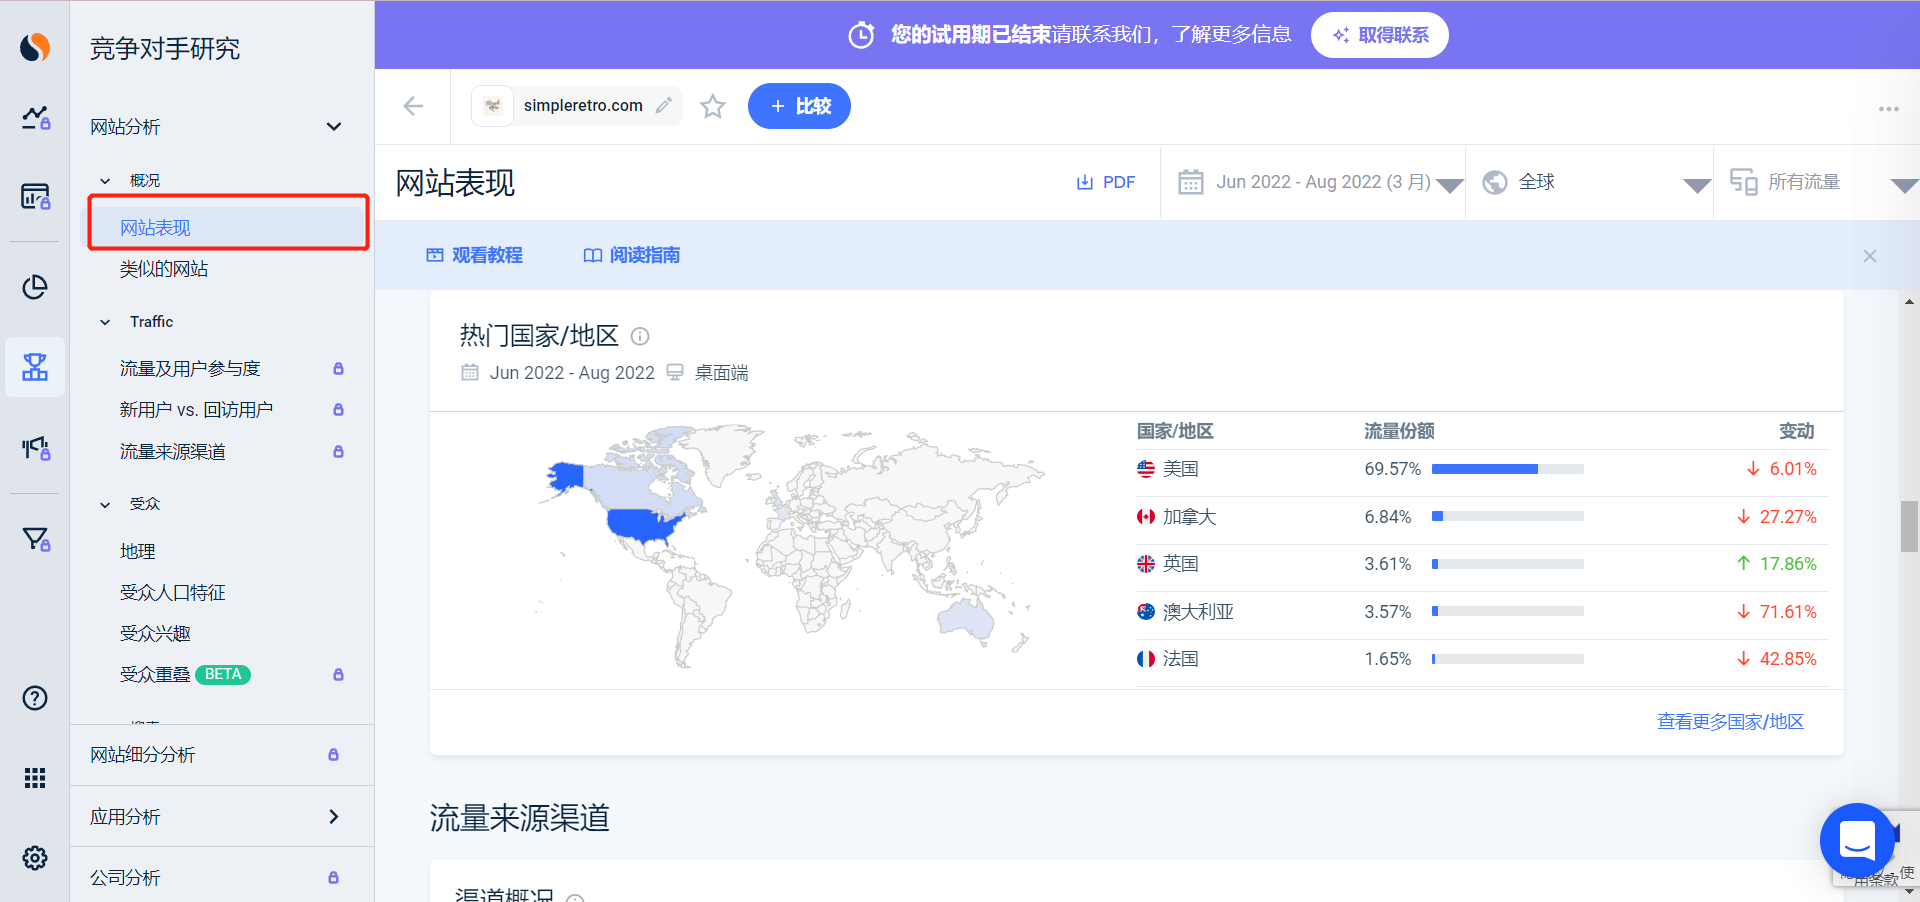Select 地理 under the 受众 section

tap(138, 550)
